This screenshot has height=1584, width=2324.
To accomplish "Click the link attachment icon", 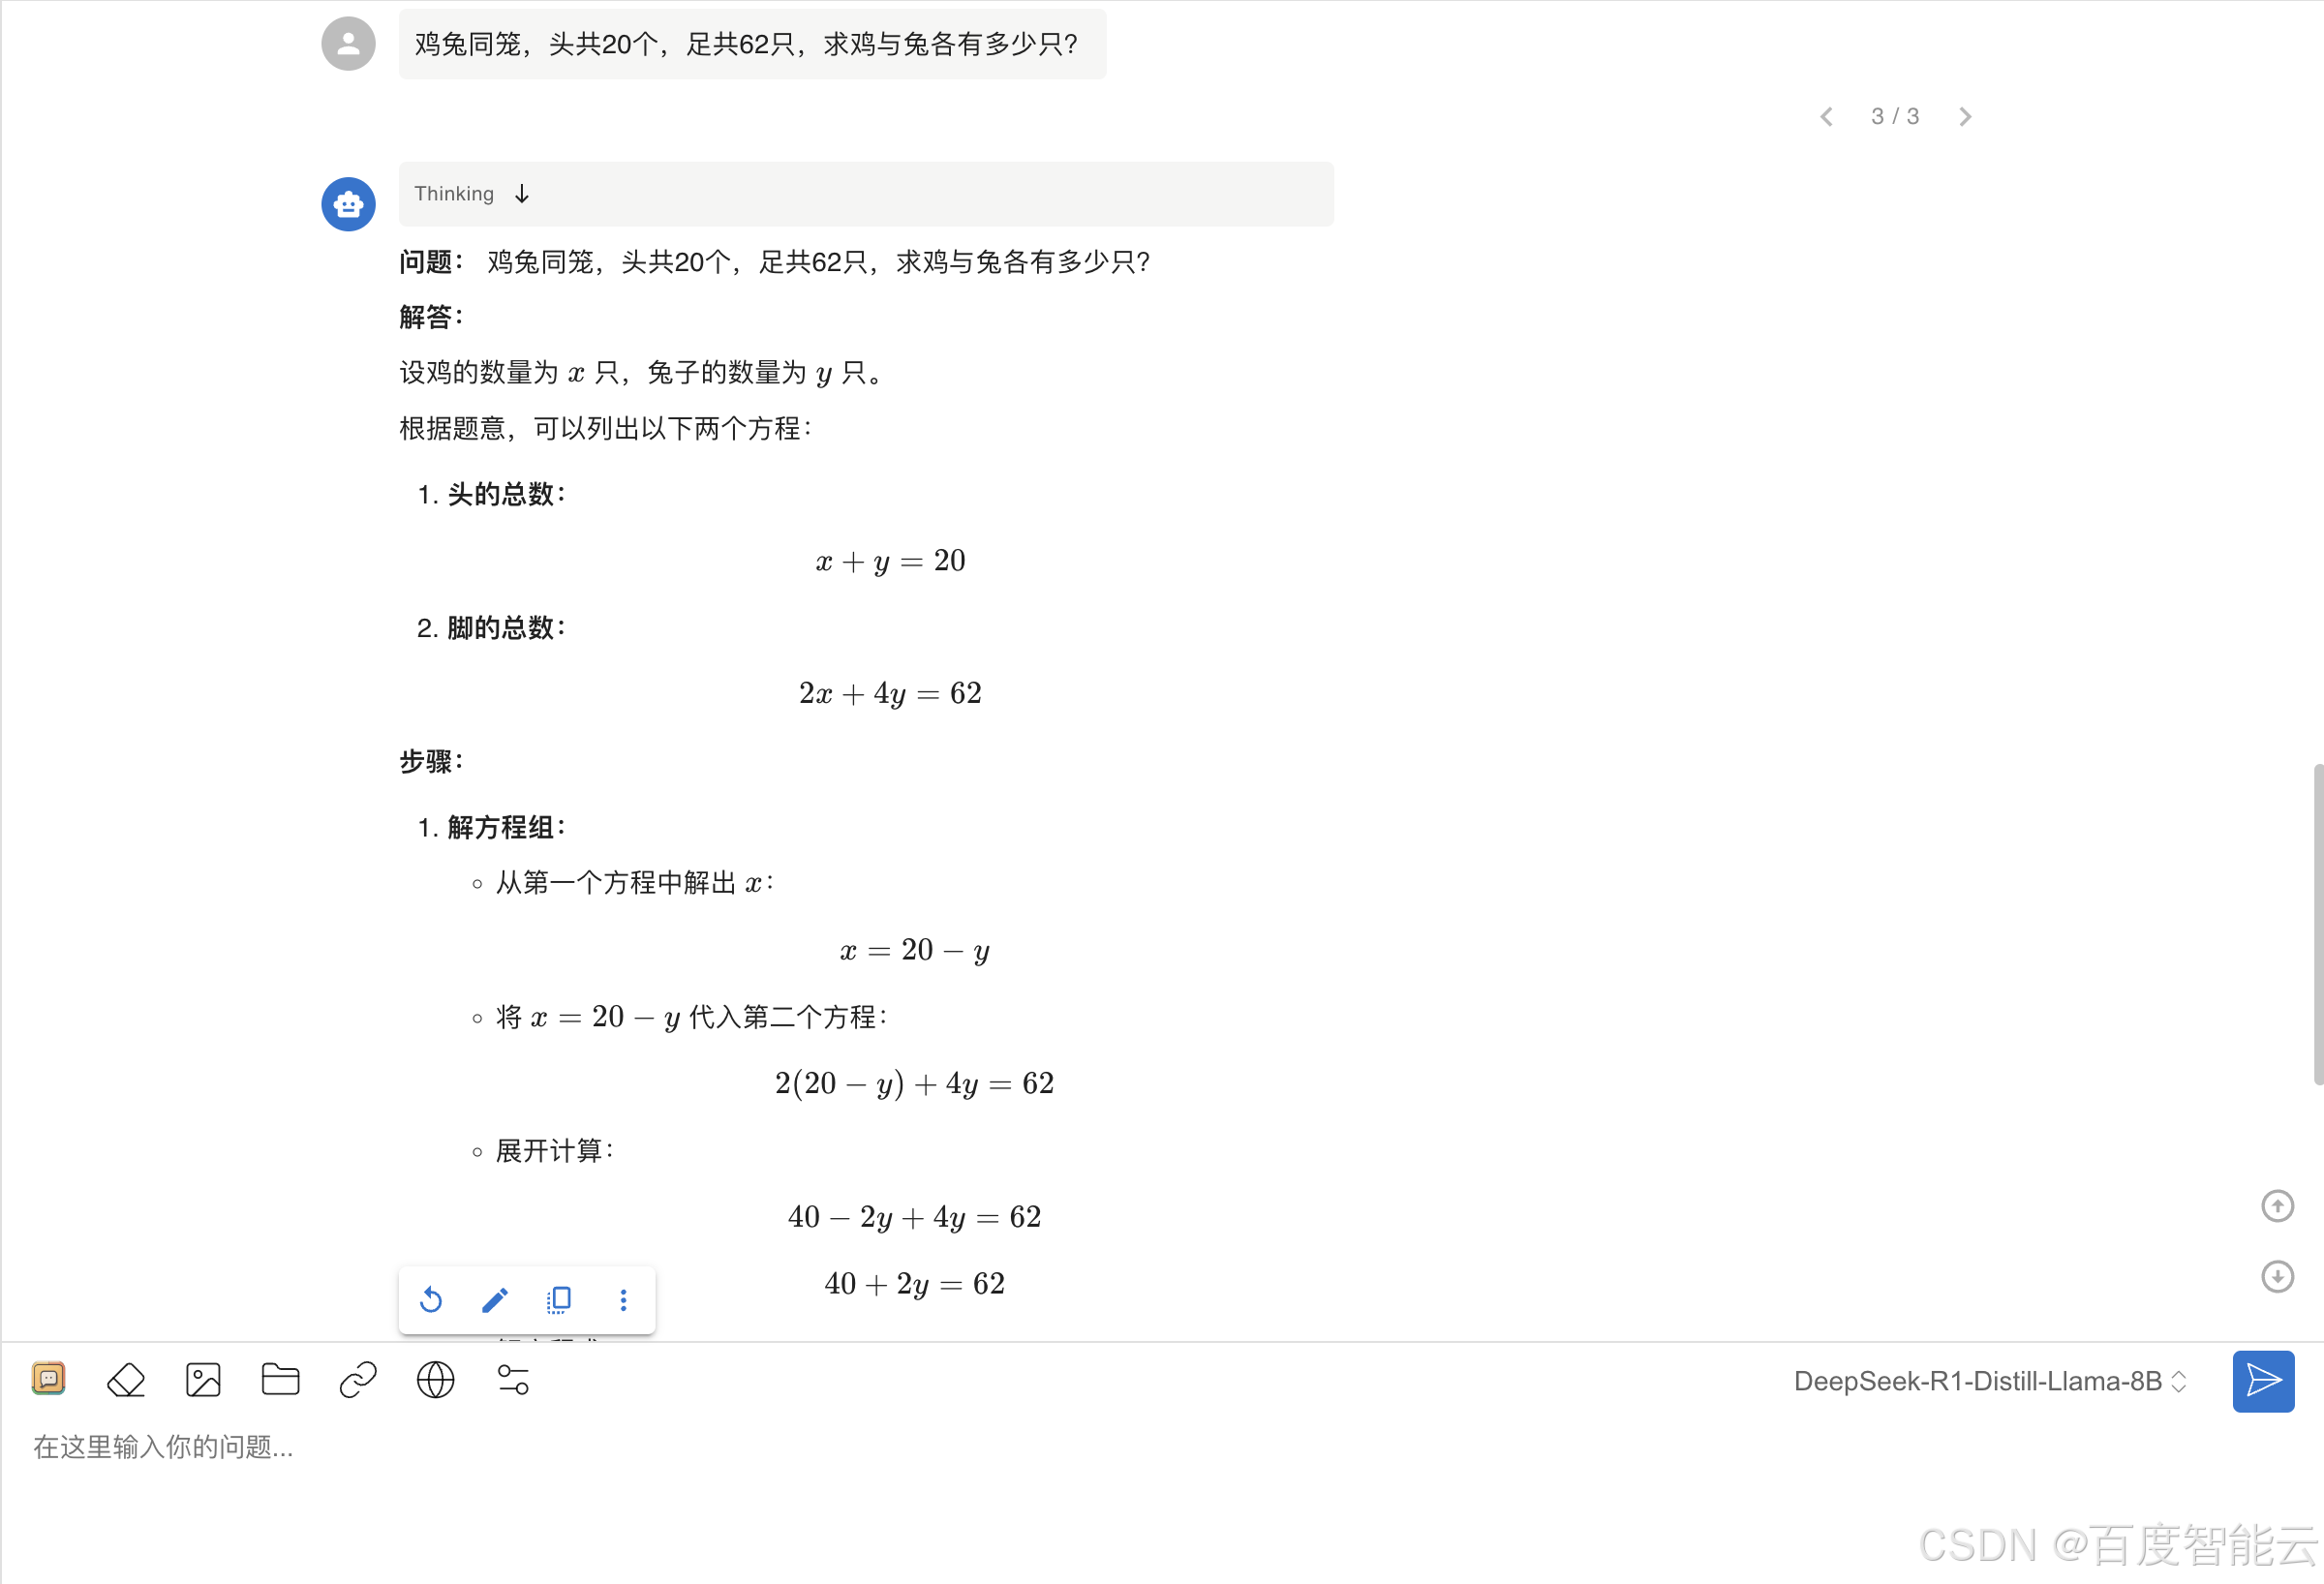I will 358,1380.
